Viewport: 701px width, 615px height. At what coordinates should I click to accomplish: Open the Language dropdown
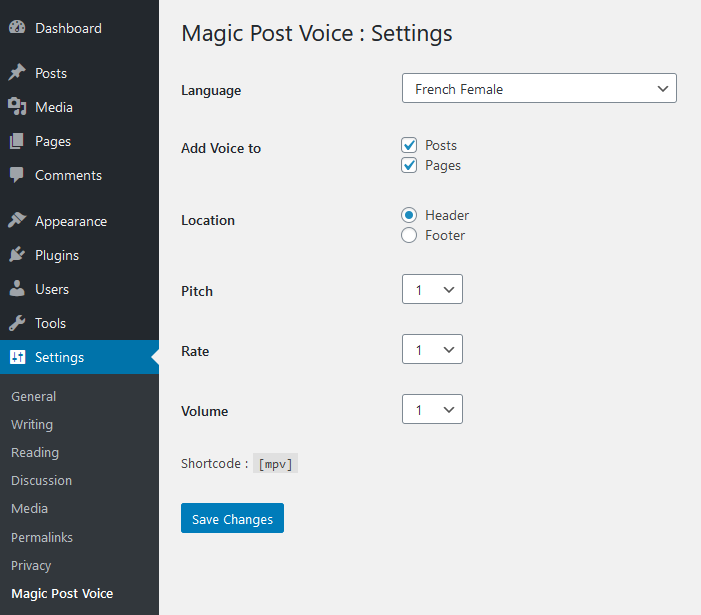(539, 88)
